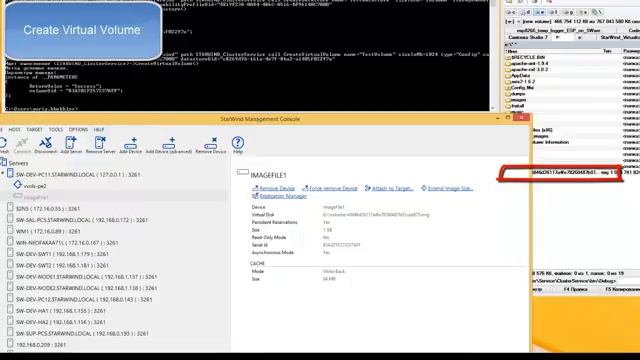Open the TARGET menu

[x=34, y=129]
